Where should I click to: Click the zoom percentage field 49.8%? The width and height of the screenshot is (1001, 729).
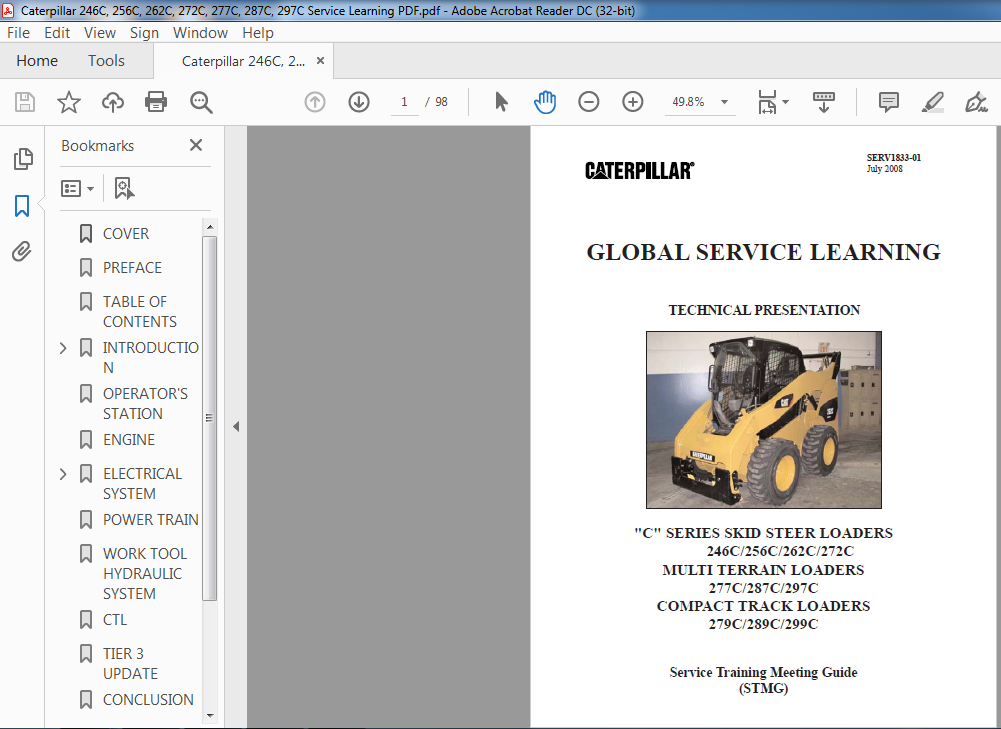pos(689,102)
